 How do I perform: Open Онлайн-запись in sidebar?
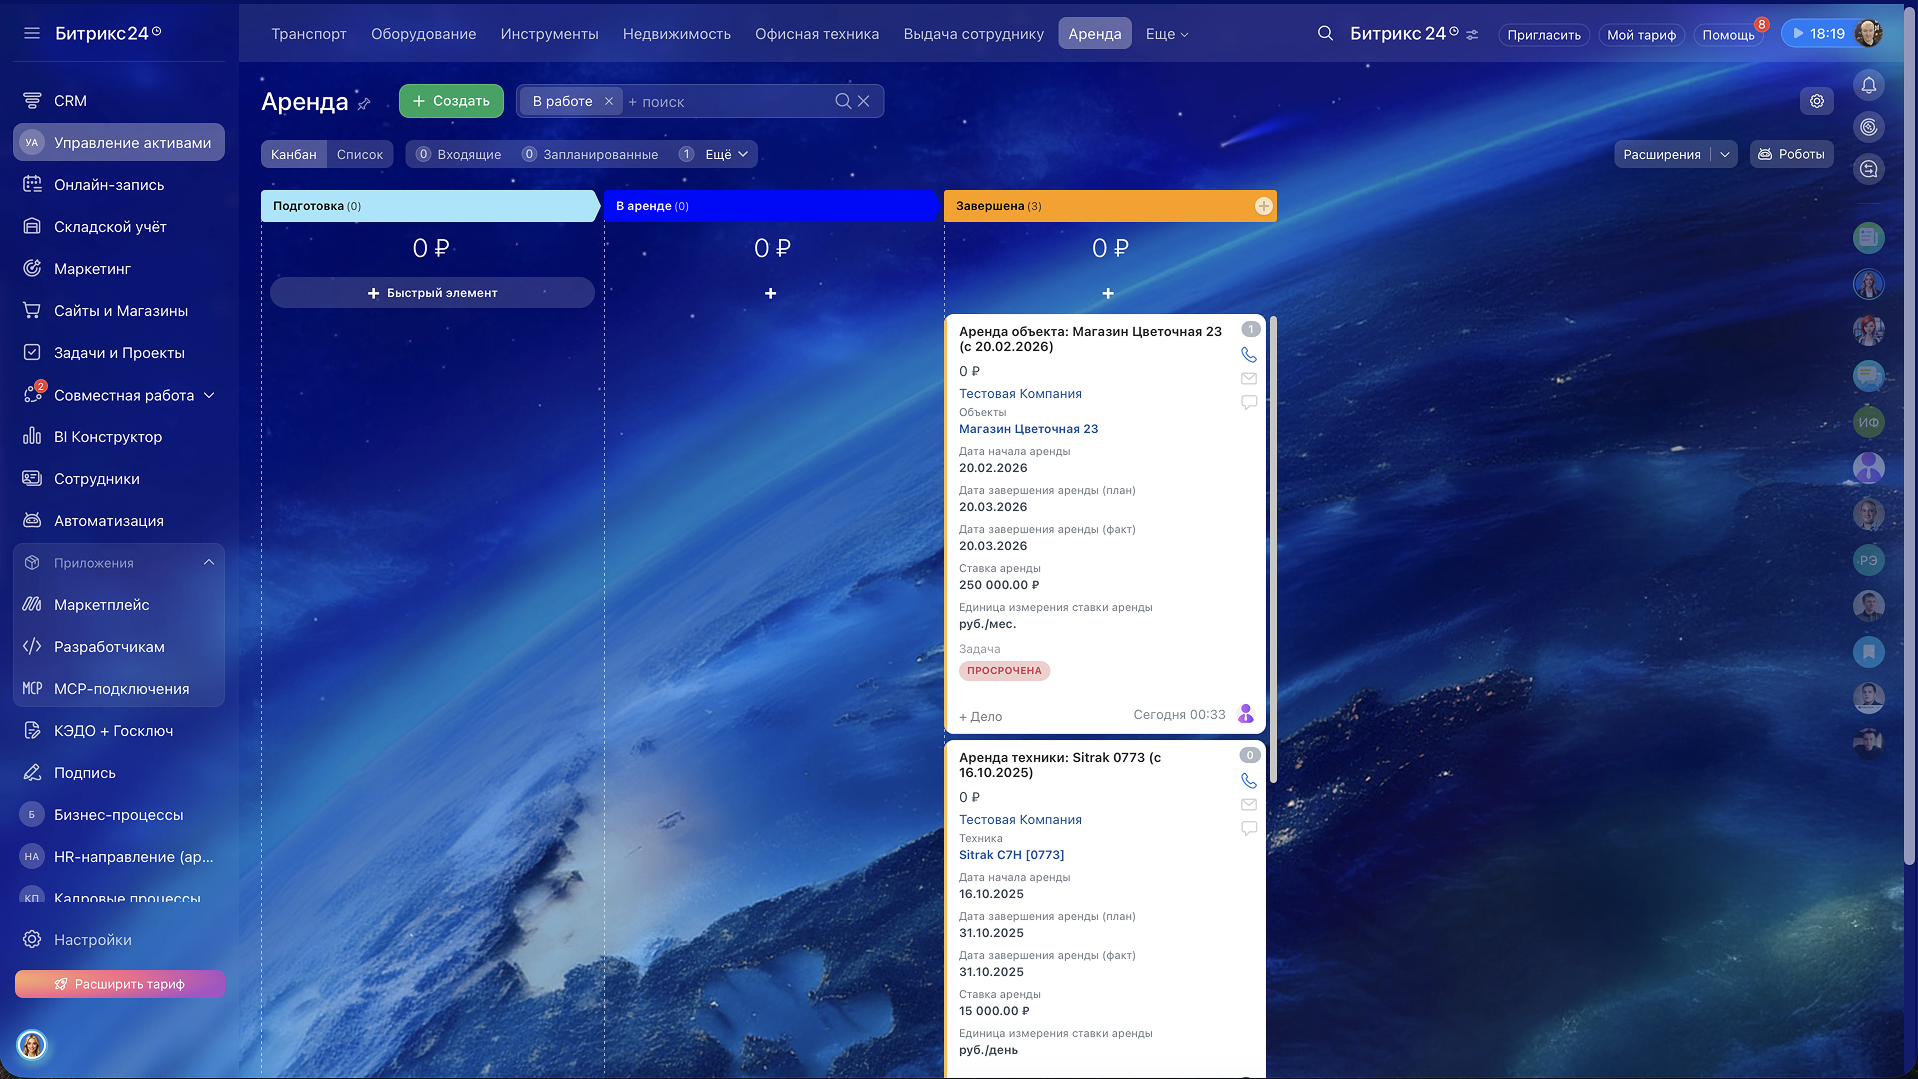[119, 185]
